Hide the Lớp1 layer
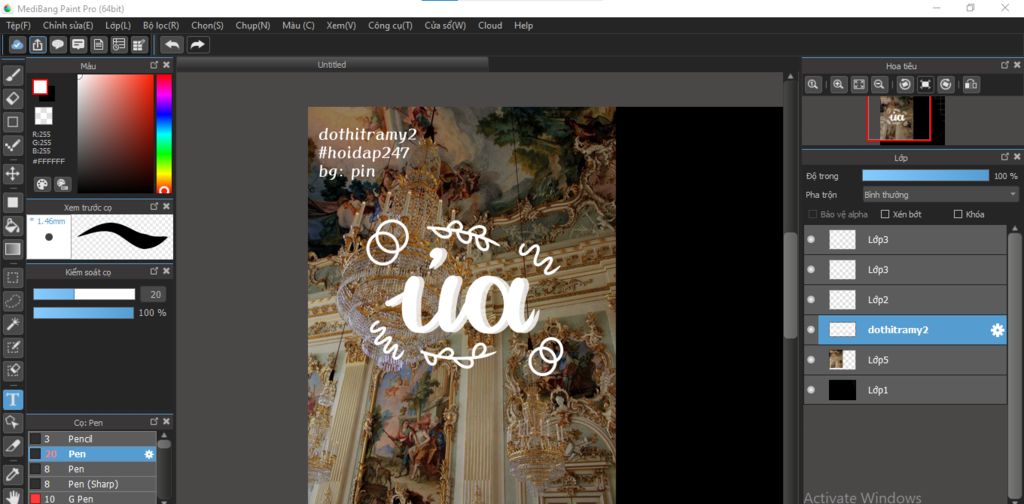The width and height of the screenshot is (1024, 504). click(811, 390)
